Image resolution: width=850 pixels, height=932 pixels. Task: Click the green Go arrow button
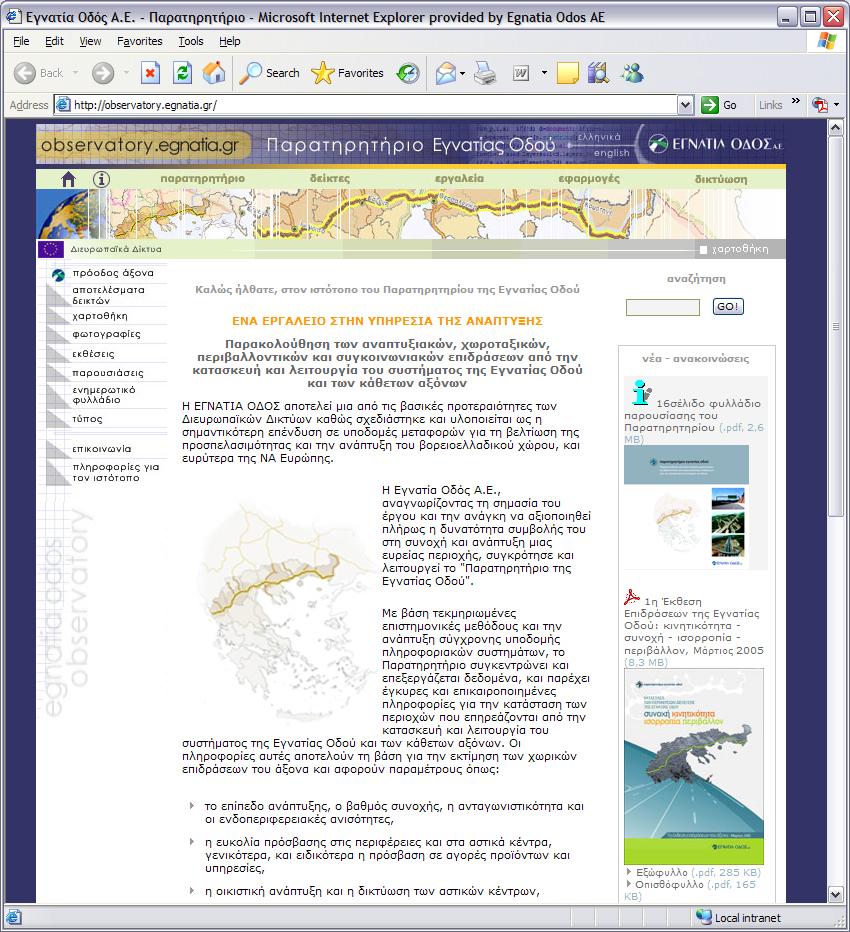(x=710, y=105)
